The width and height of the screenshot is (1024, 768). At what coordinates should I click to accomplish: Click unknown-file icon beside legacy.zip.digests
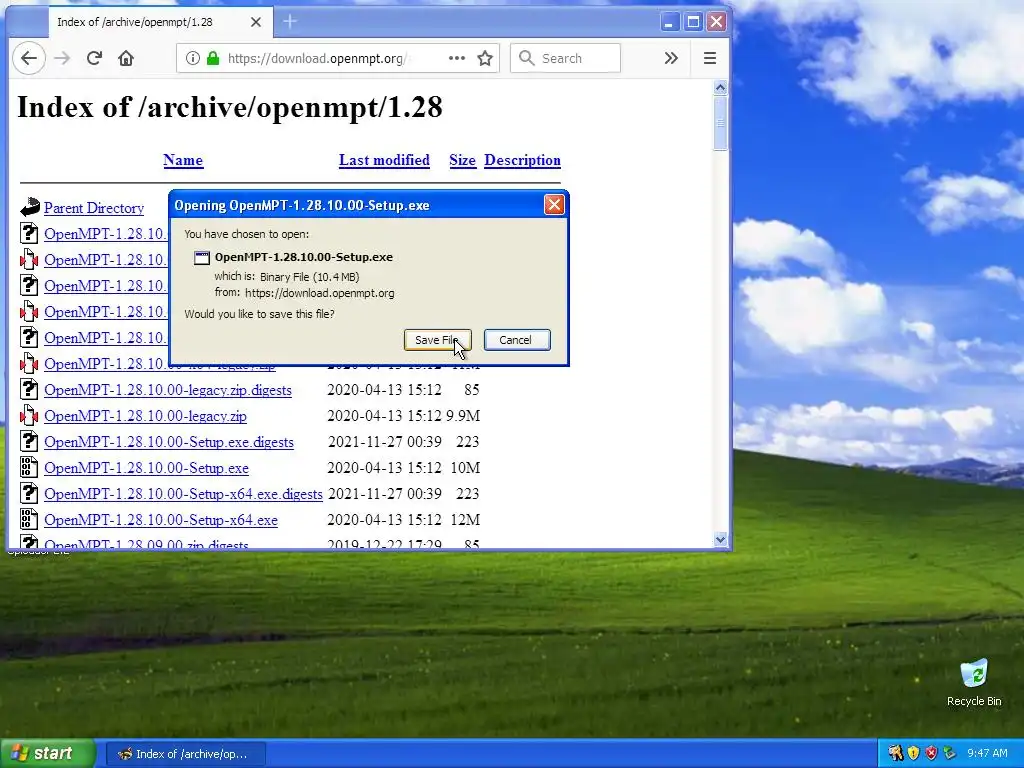[x=29, y=389]
